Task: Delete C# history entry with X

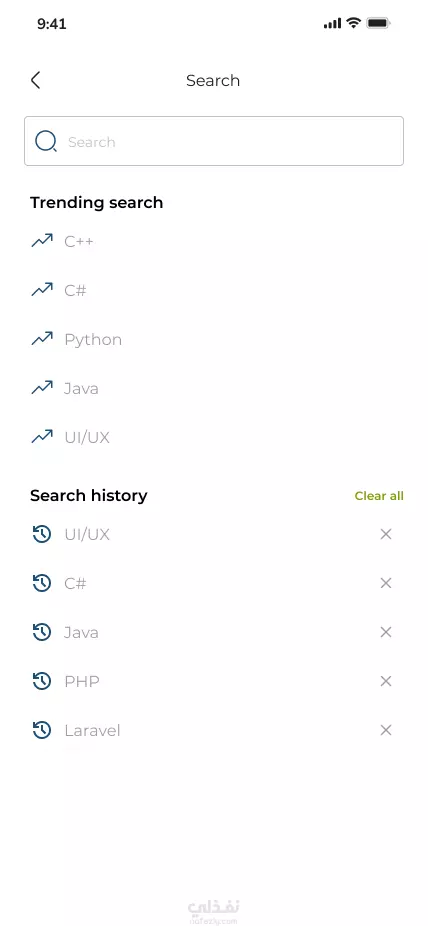Action: (385, 583)
